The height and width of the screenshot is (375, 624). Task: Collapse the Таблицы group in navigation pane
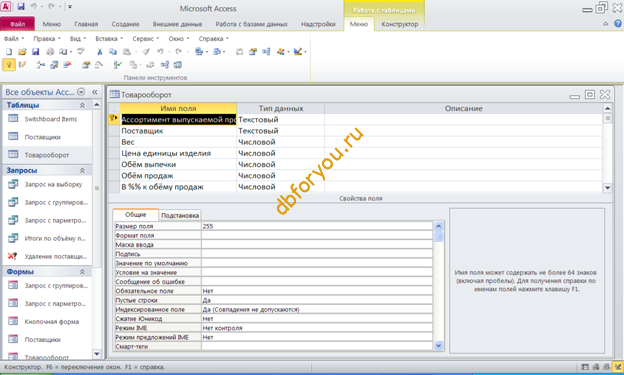click(x=82, y=105)
